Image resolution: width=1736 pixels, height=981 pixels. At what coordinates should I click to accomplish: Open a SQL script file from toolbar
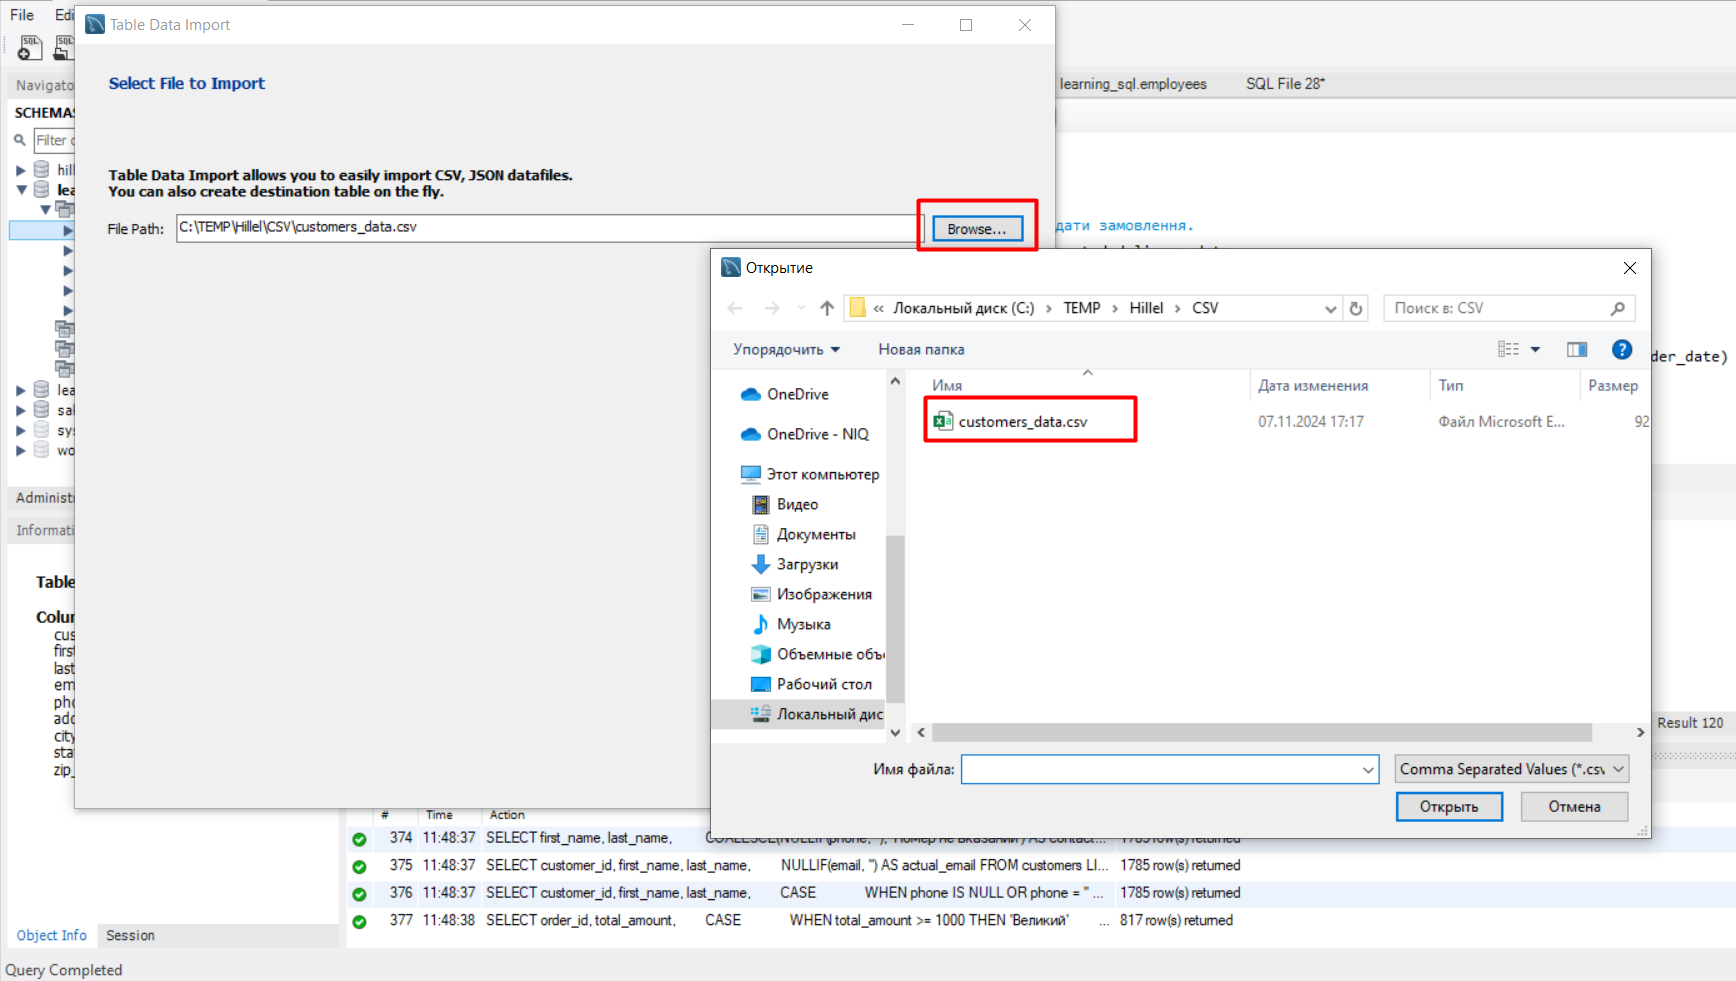click(x=62, y=47)
